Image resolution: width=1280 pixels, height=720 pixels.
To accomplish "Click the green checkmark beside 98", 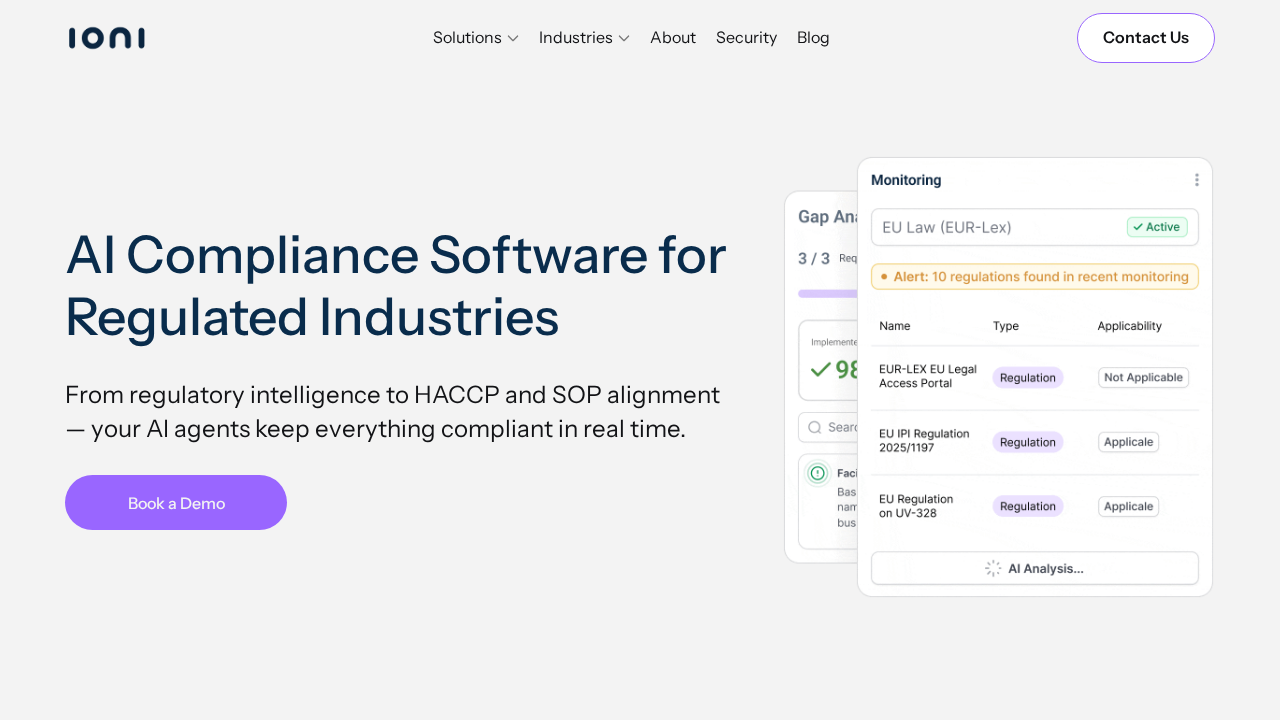I will 821,370.
